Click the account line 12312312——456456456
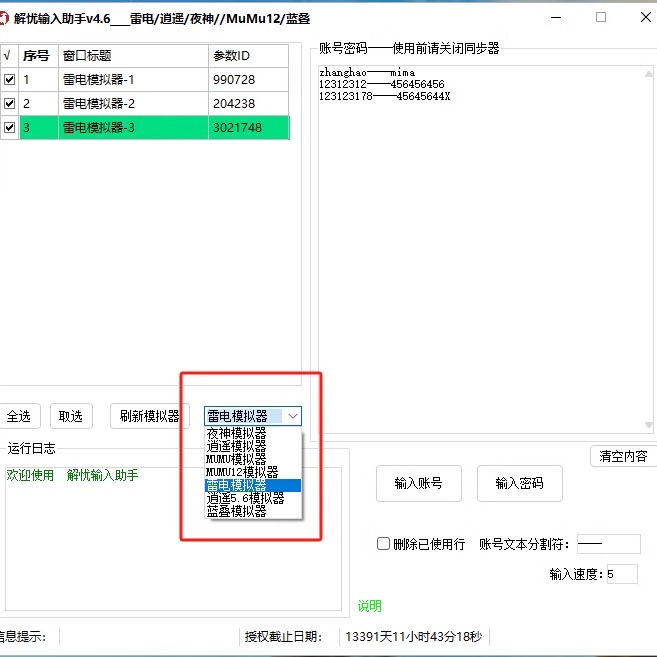The image size is (657, 657). [382, 84]
